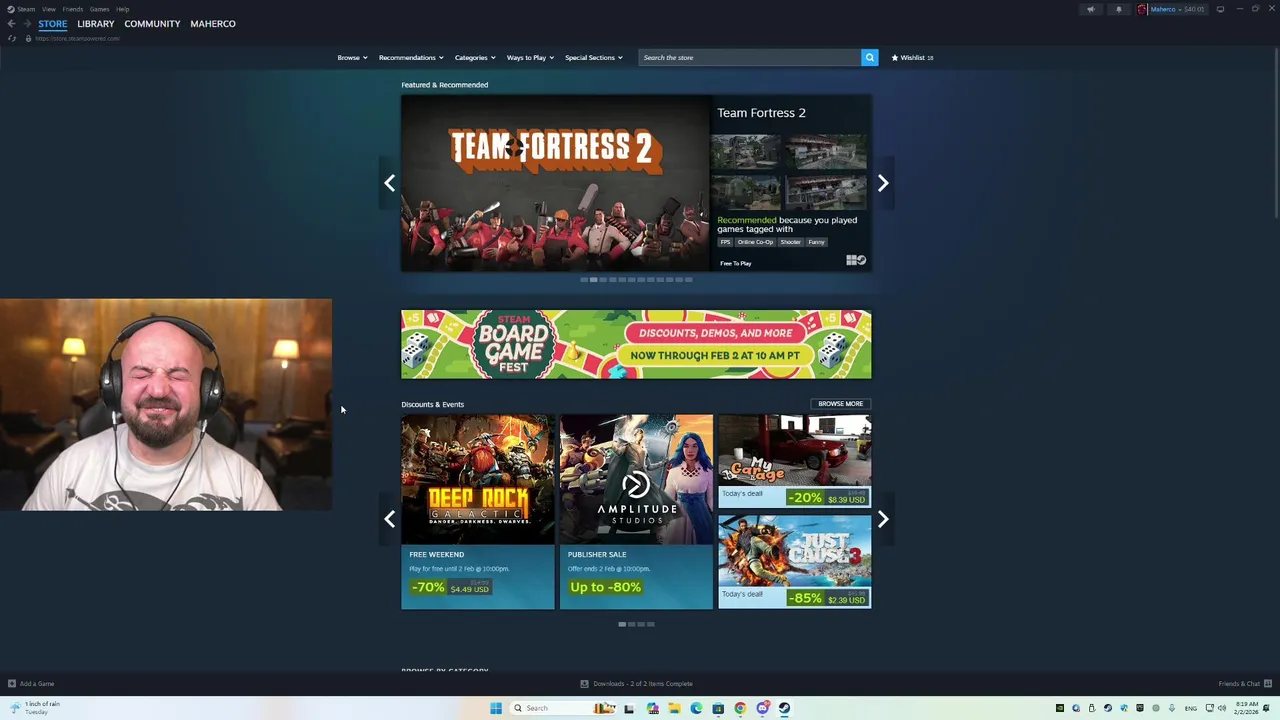Click the FPS tag
This screenshot has width=1280, height=720.
[x=726, y=242]
